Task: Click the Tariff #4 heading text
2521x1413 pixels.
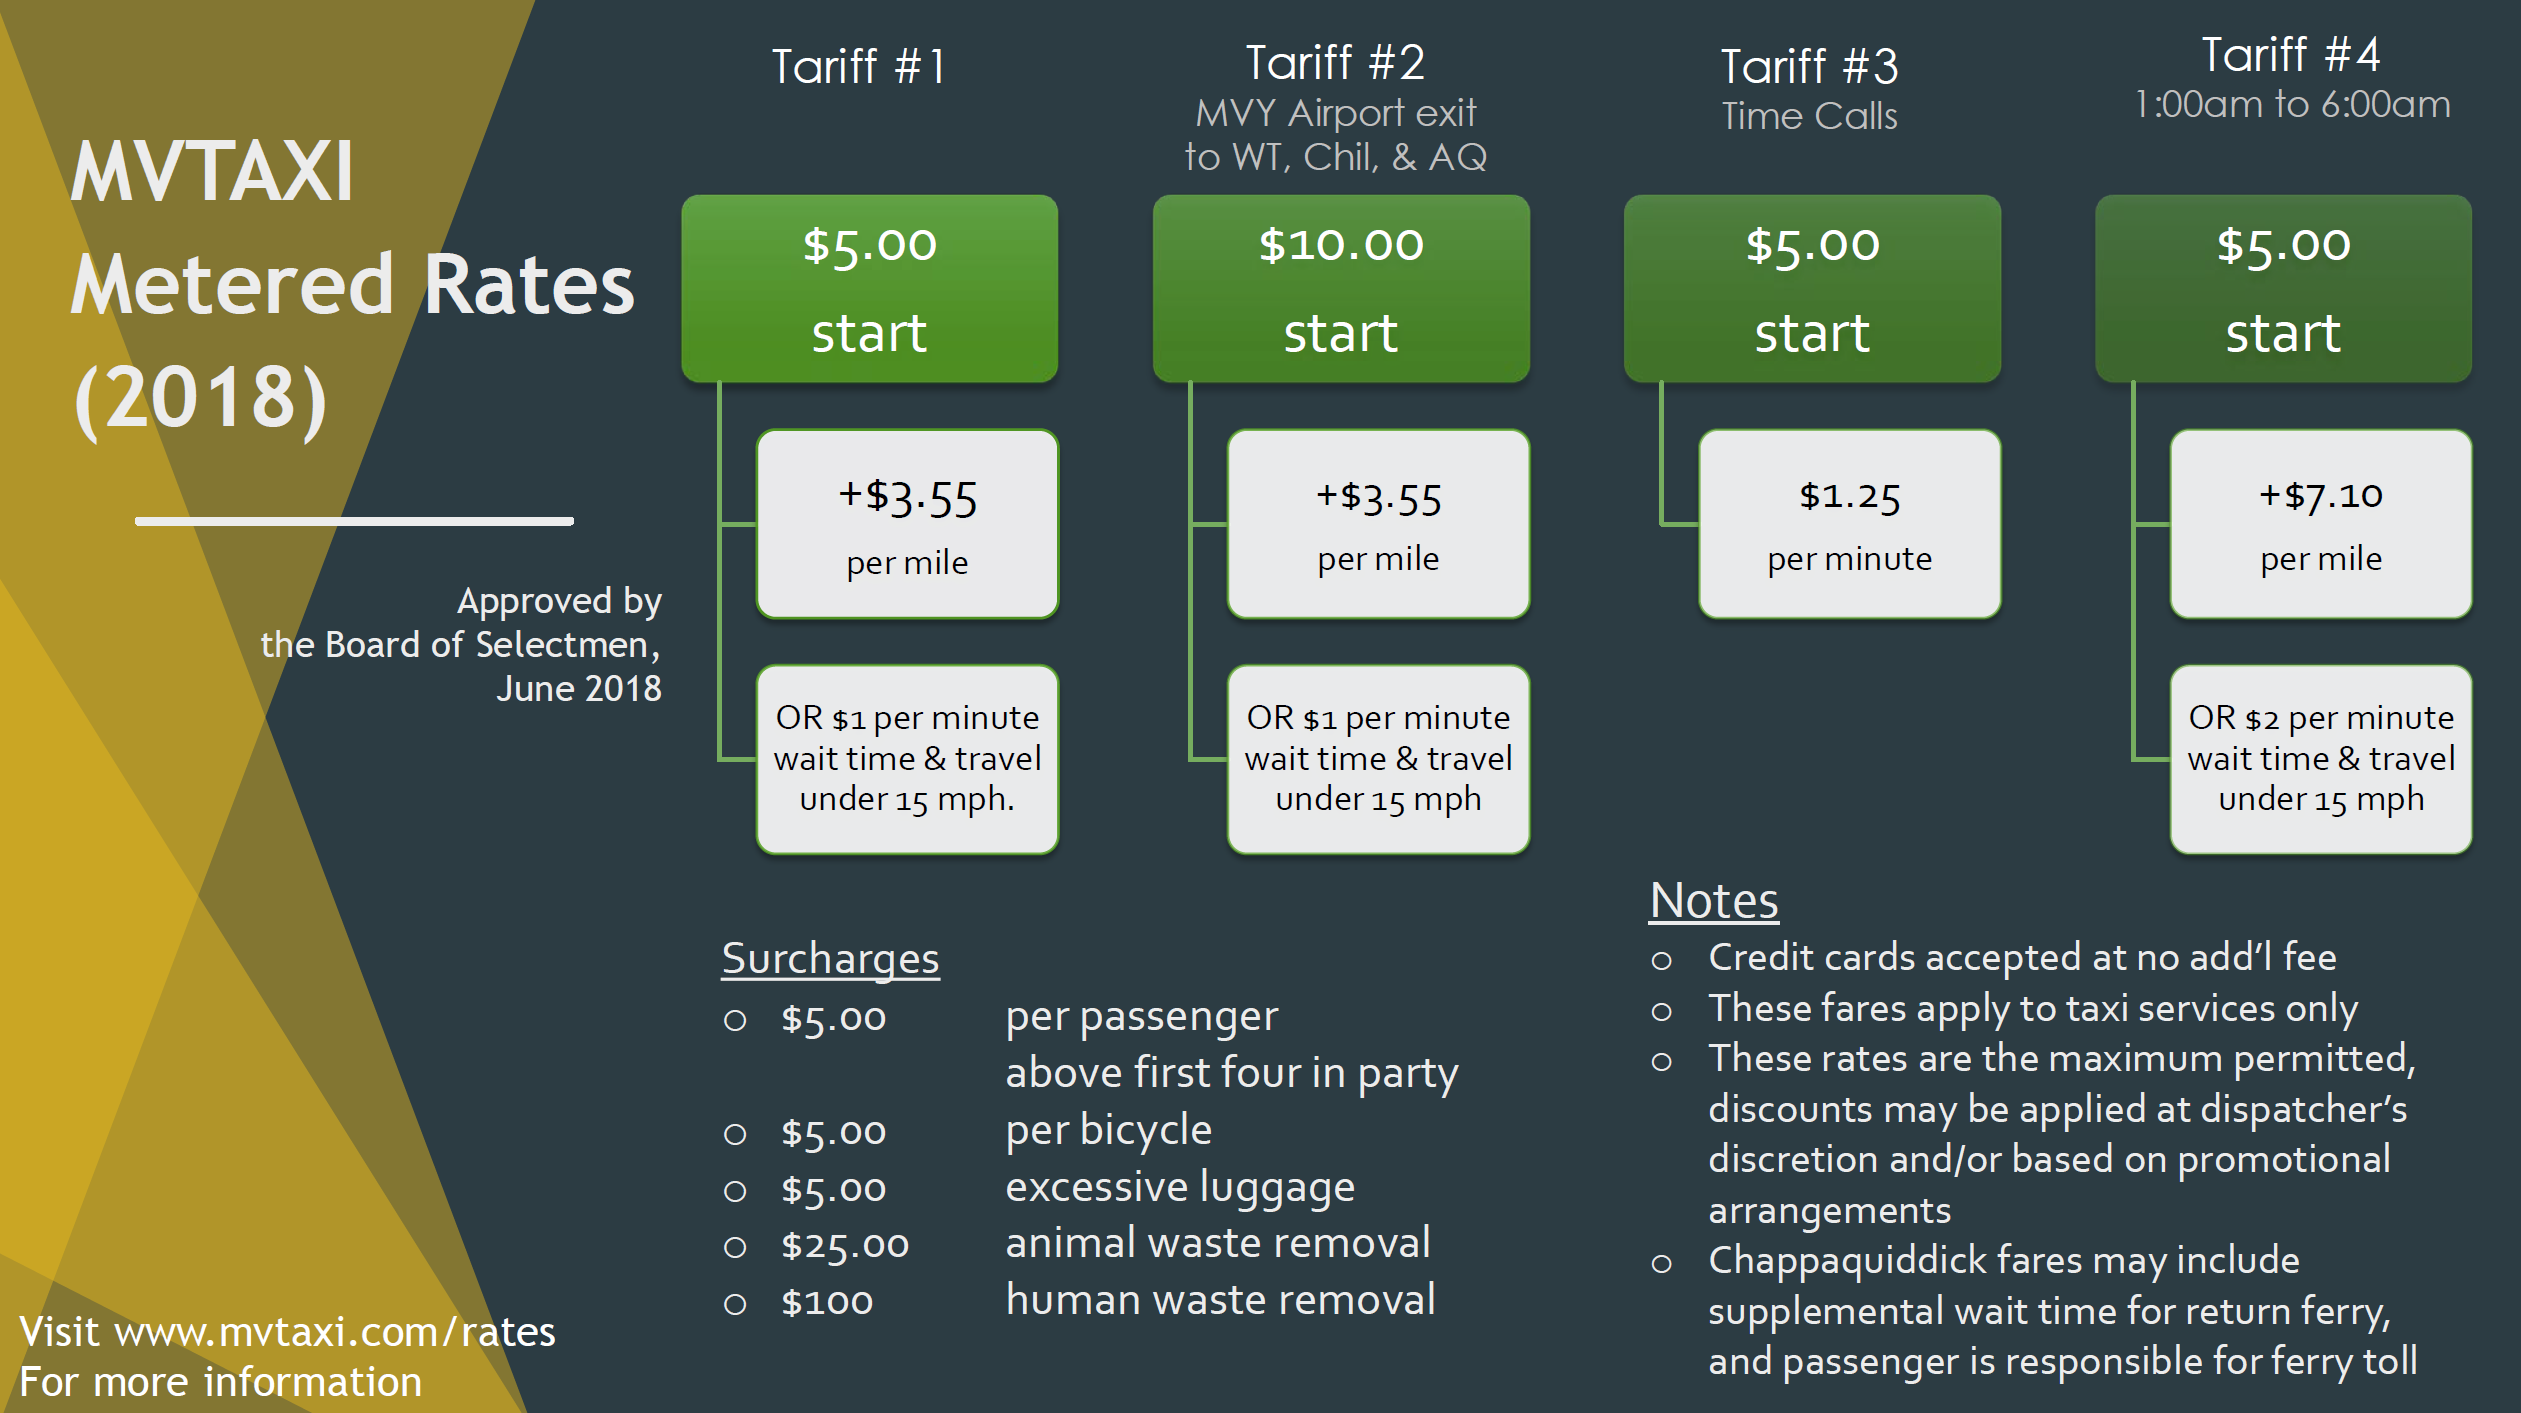Action: pos(2291,55)
